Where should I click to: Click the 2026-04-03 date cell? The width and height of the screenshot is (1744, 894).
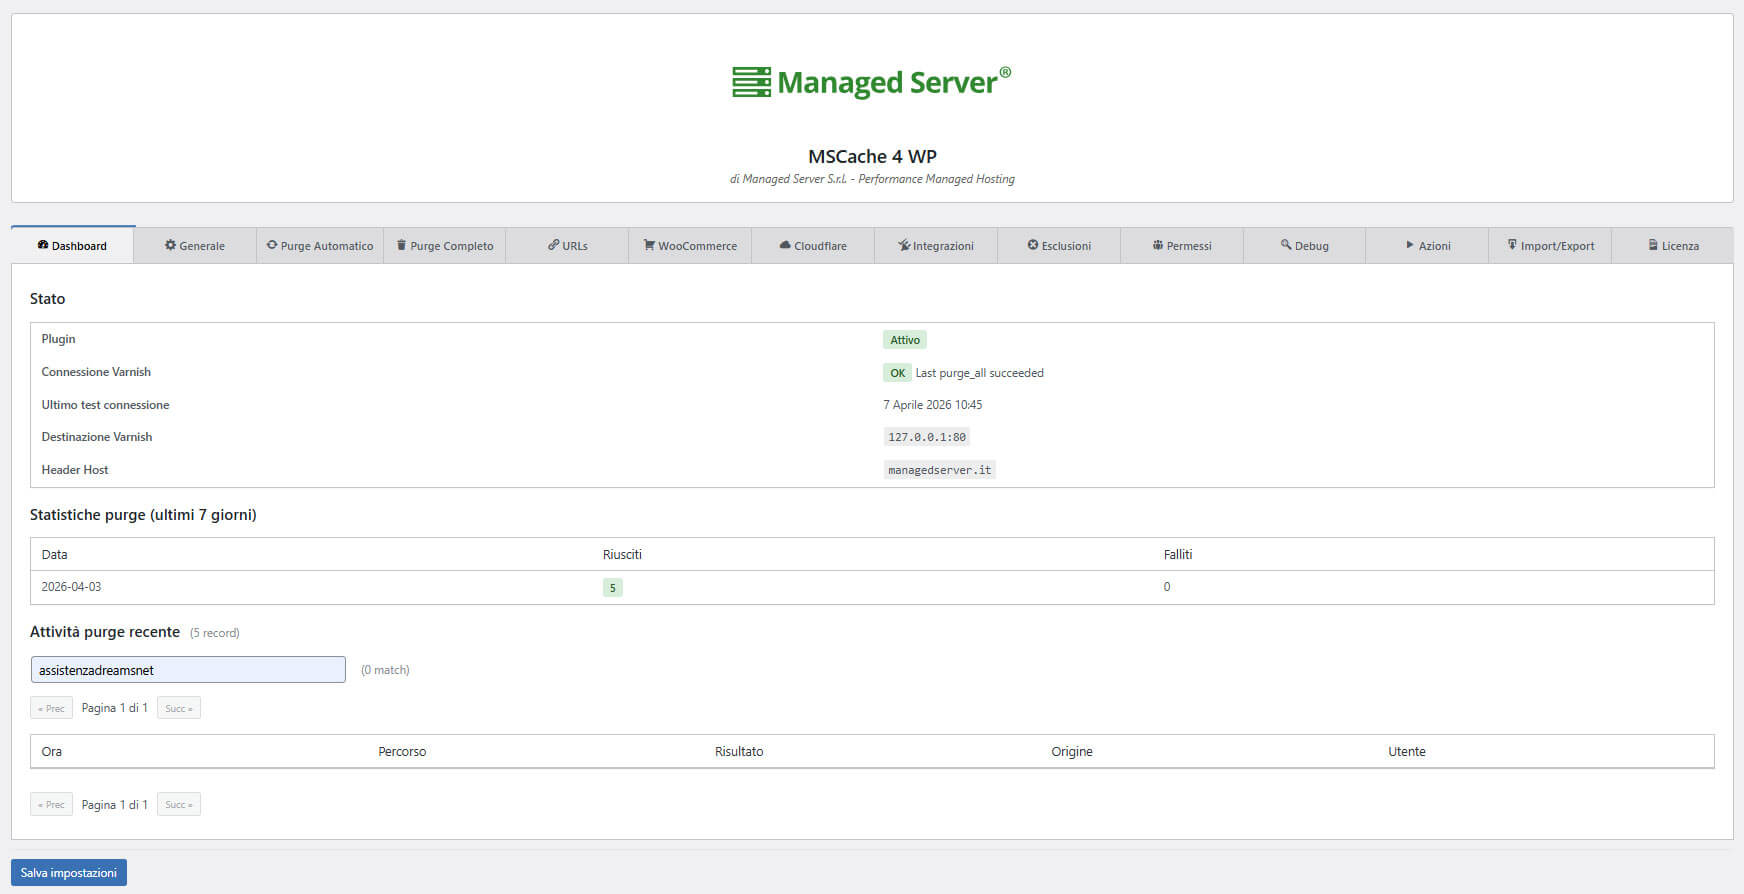tap(71, 587)
